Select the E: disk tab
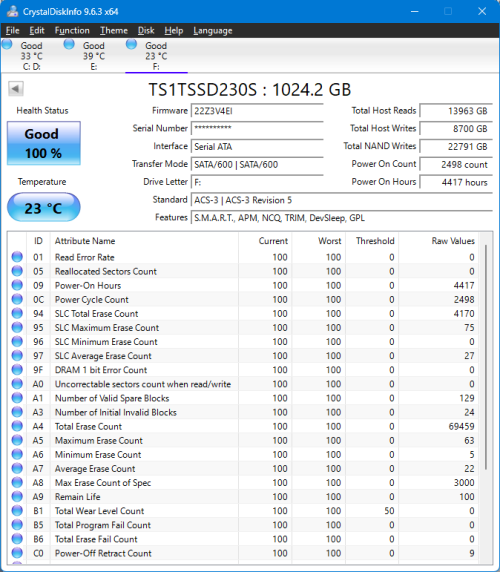Viewport: 500px width, 572px height. tap(94, 56)
